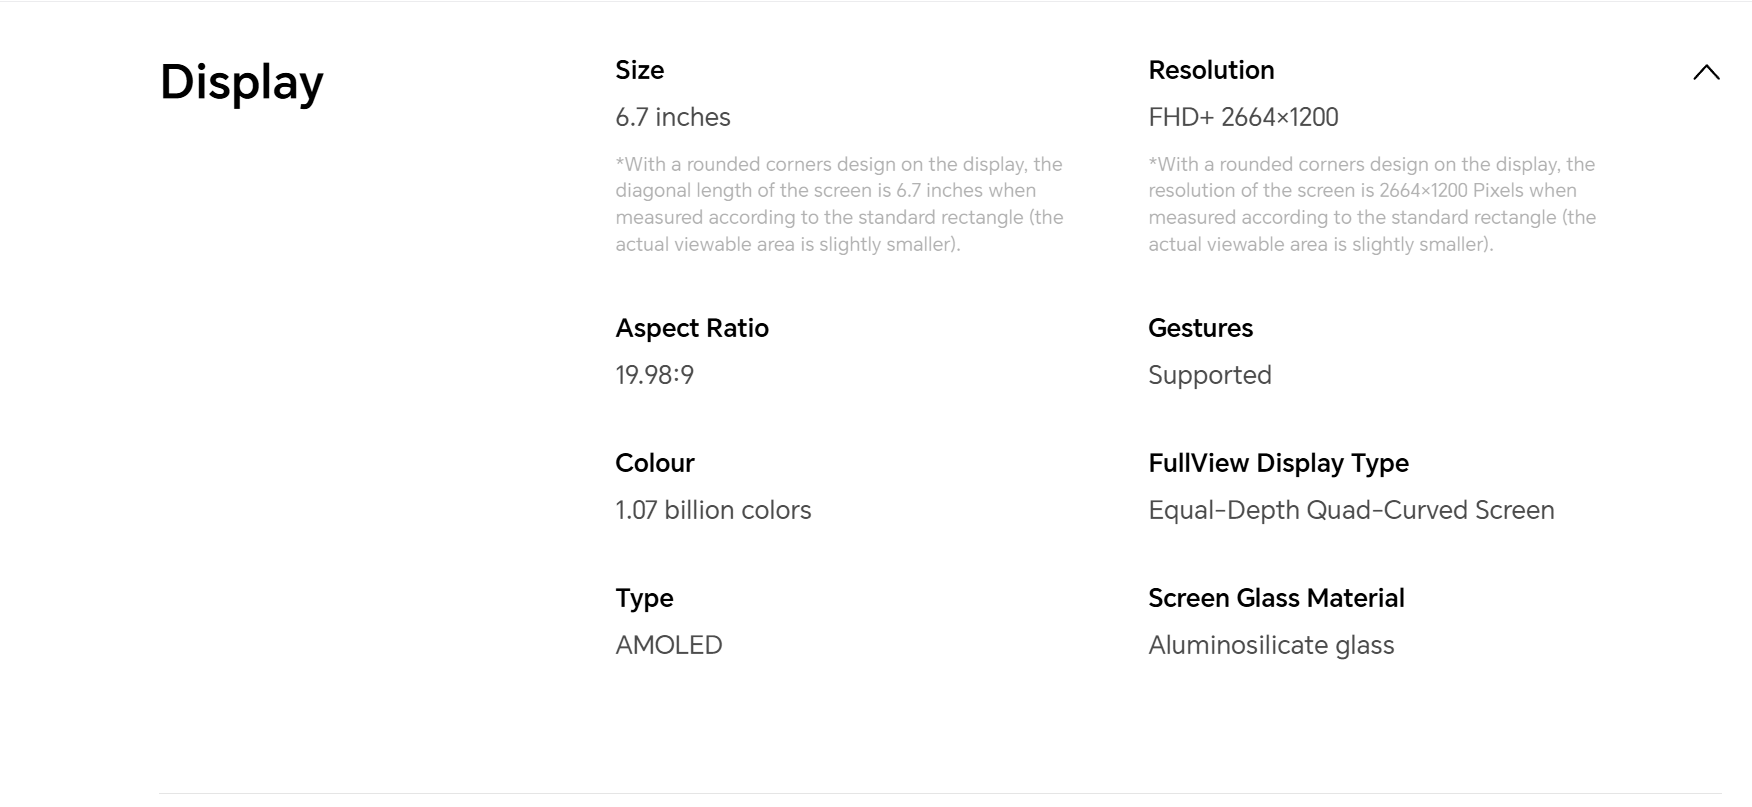Viewport: 1752px width, 807px height.
Task: Click the FHD+ 2664×1200 value
Action: [1243, 117]
